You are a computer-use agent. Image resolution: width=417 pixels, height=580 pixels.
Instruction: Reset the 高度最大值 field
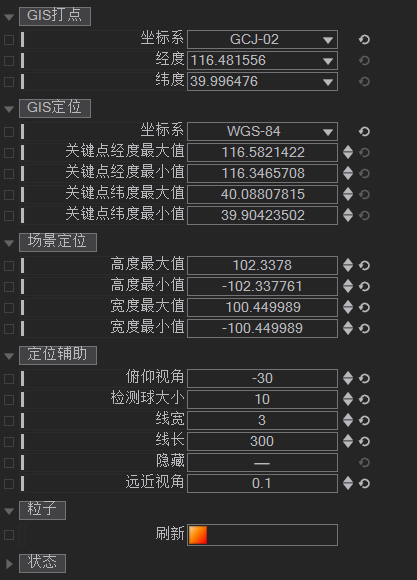click(x=364, y=265)
